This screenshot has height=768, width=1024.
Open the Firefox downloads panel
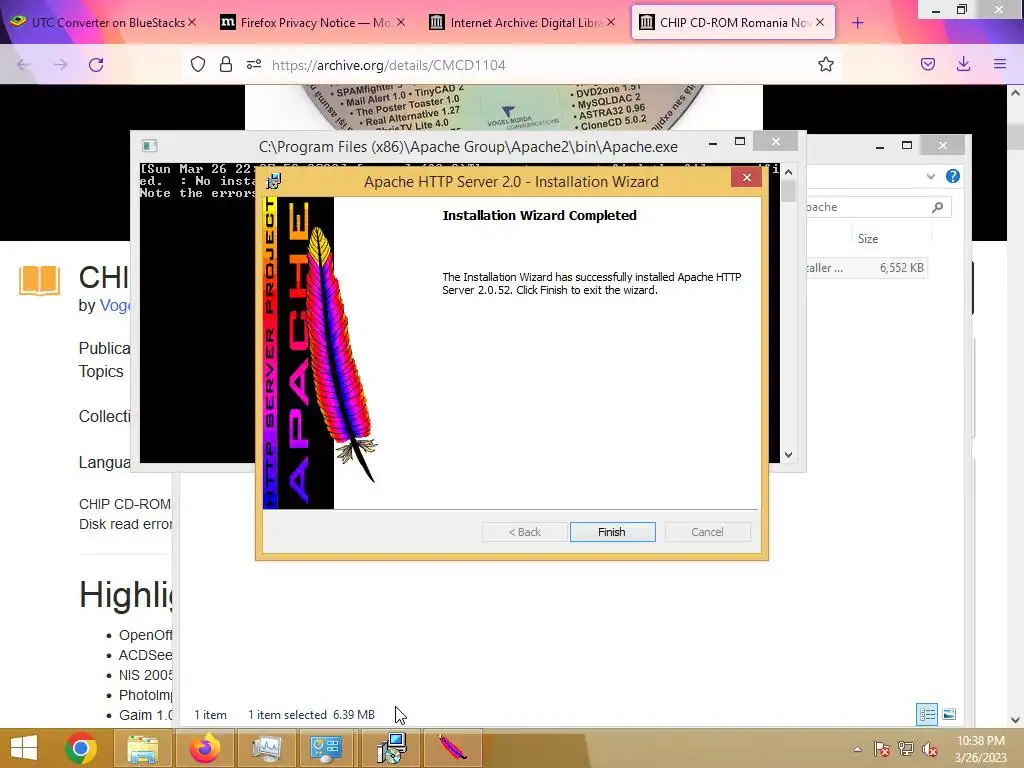tap(963, 64)
